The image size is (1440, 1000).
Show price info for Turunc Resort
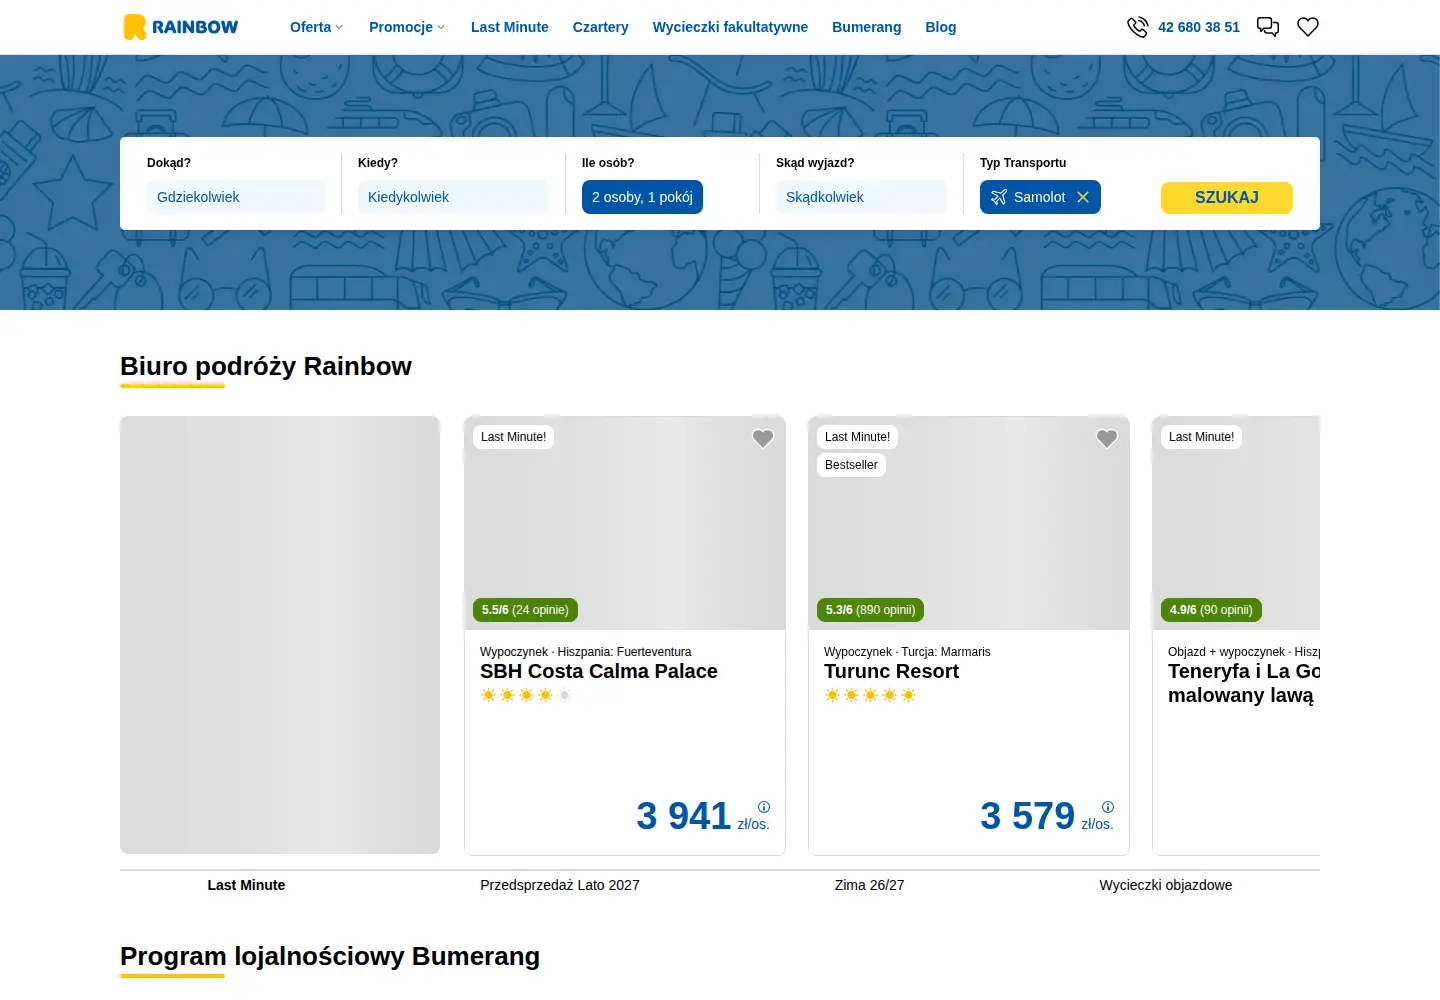pyautogui.click(x=1108, y=807)
